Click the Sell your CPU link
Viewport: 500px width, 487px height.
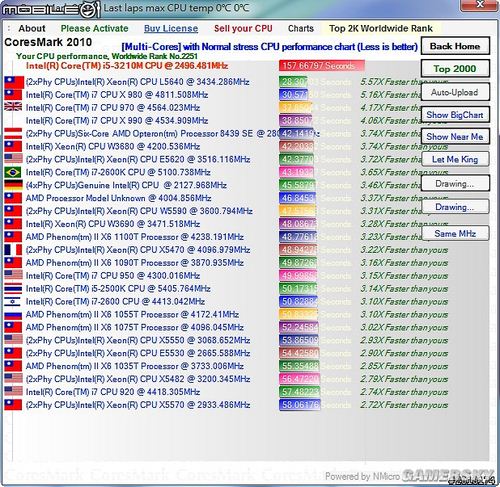click(x=243, y=29)
